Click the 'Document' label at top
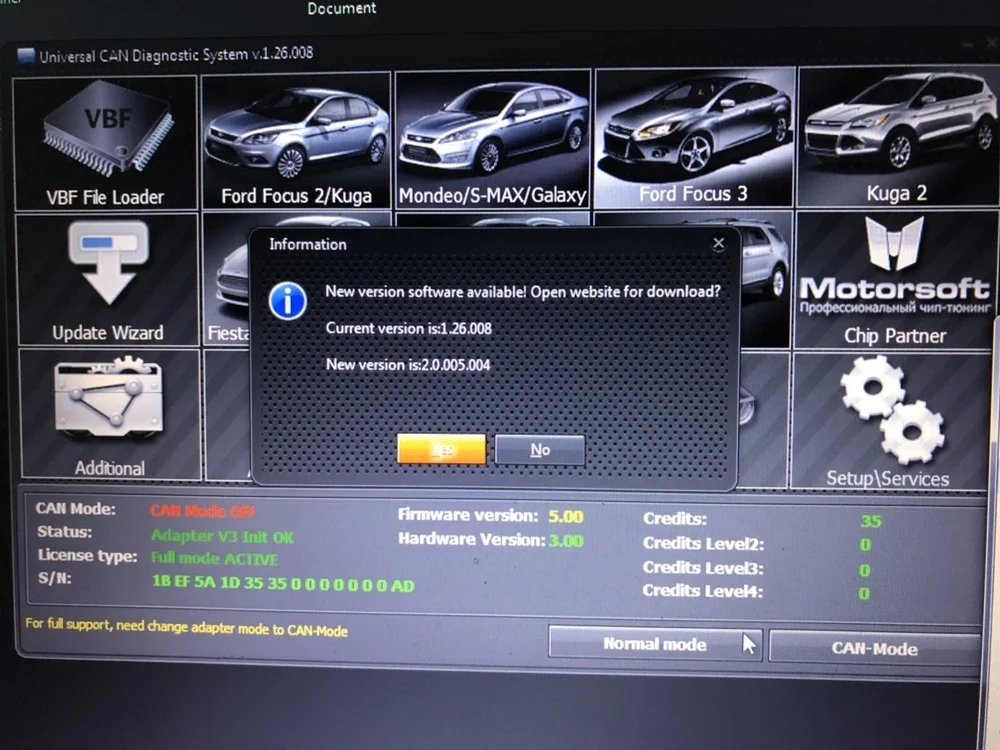Viewport: 1000px width, 750px height. 342,8
